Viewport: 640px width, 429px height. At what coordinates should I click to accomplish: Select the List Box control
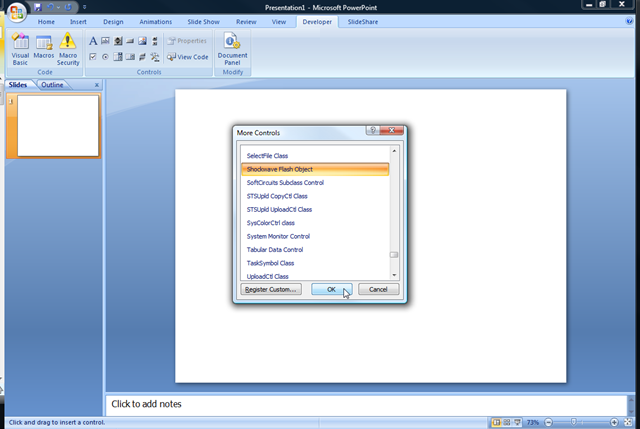[x=130, y=57]
